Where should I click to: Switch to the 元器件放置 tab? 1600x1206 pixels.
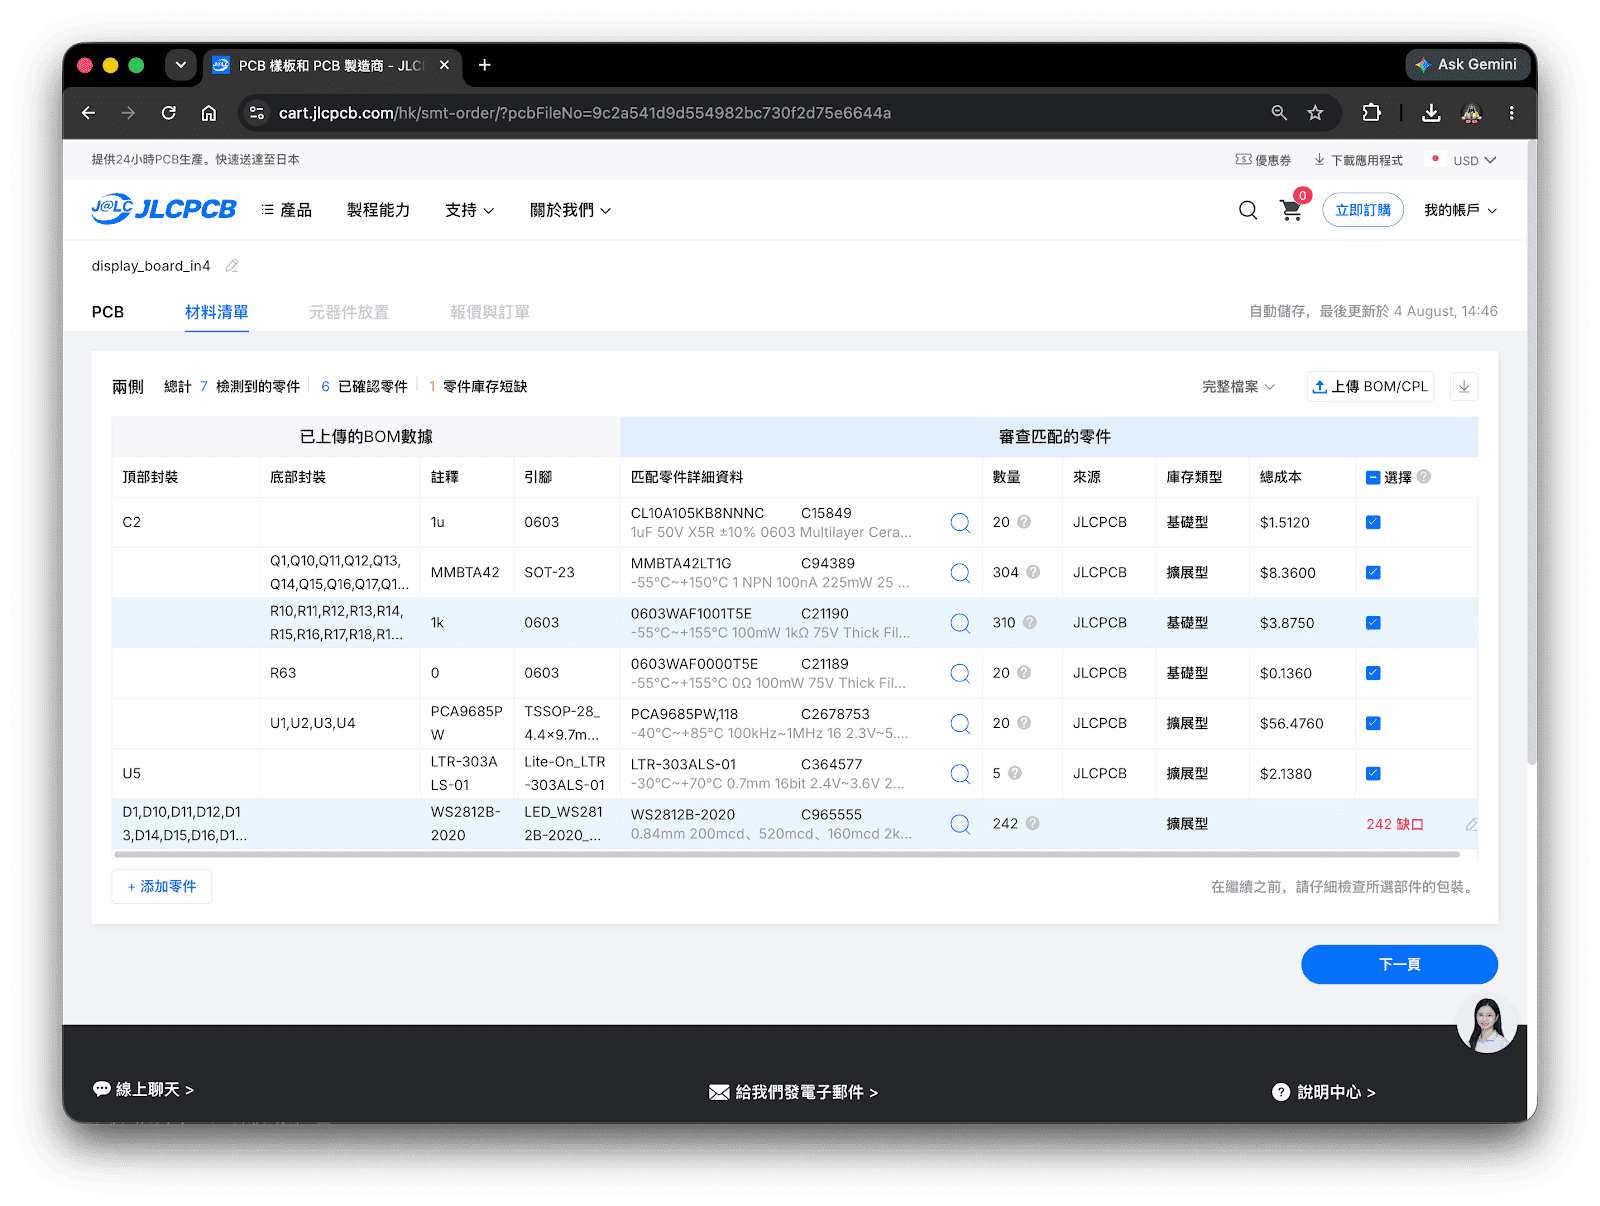349,312
